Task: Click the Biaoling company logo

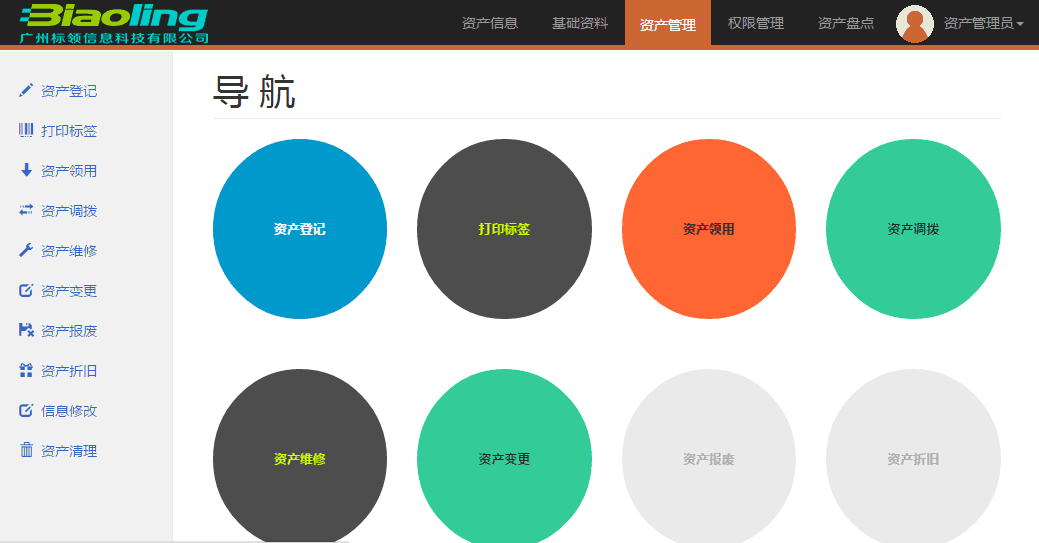Action: click(114, 24)
